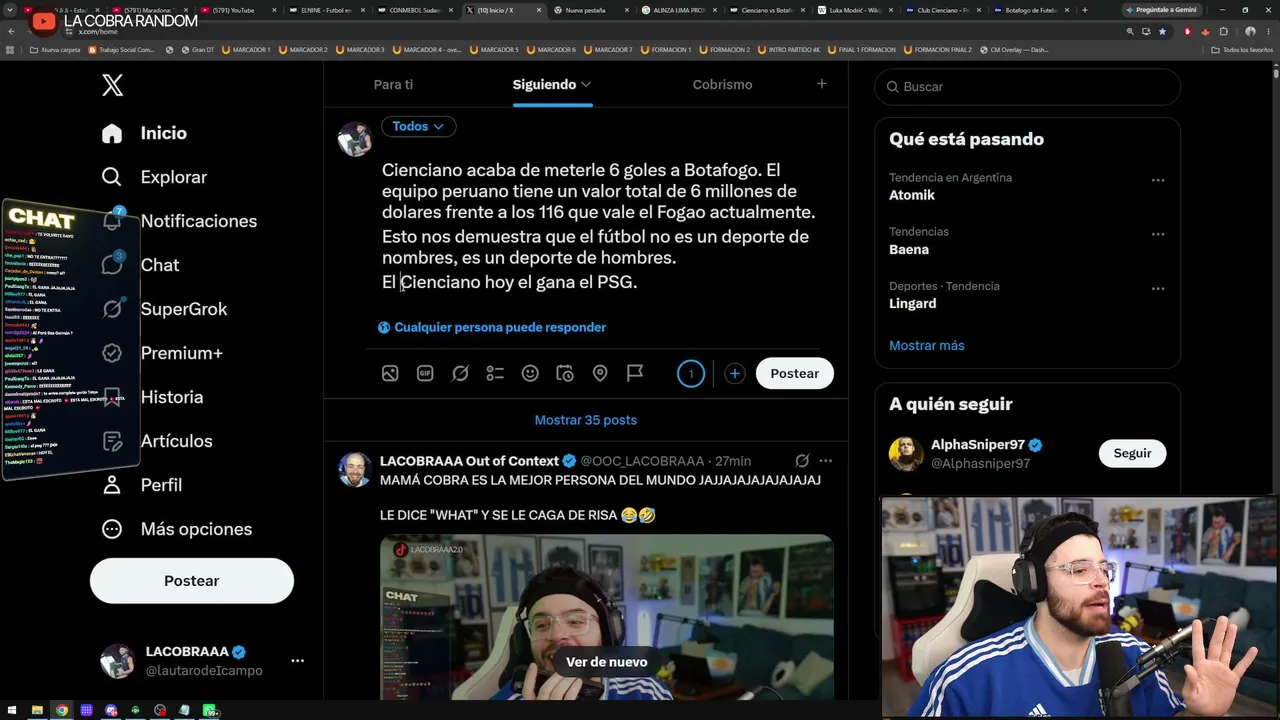
Task: Click the Chrome taskbar icon
Action: 62,710
